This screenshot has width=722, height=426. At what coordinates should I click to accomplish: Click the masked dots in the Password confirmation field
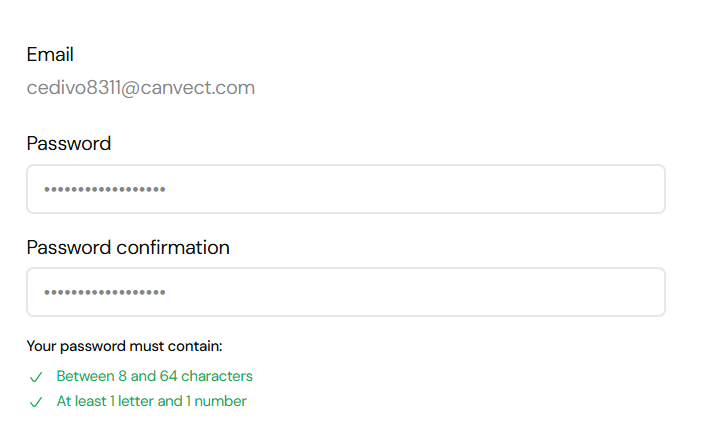[104, 292]
